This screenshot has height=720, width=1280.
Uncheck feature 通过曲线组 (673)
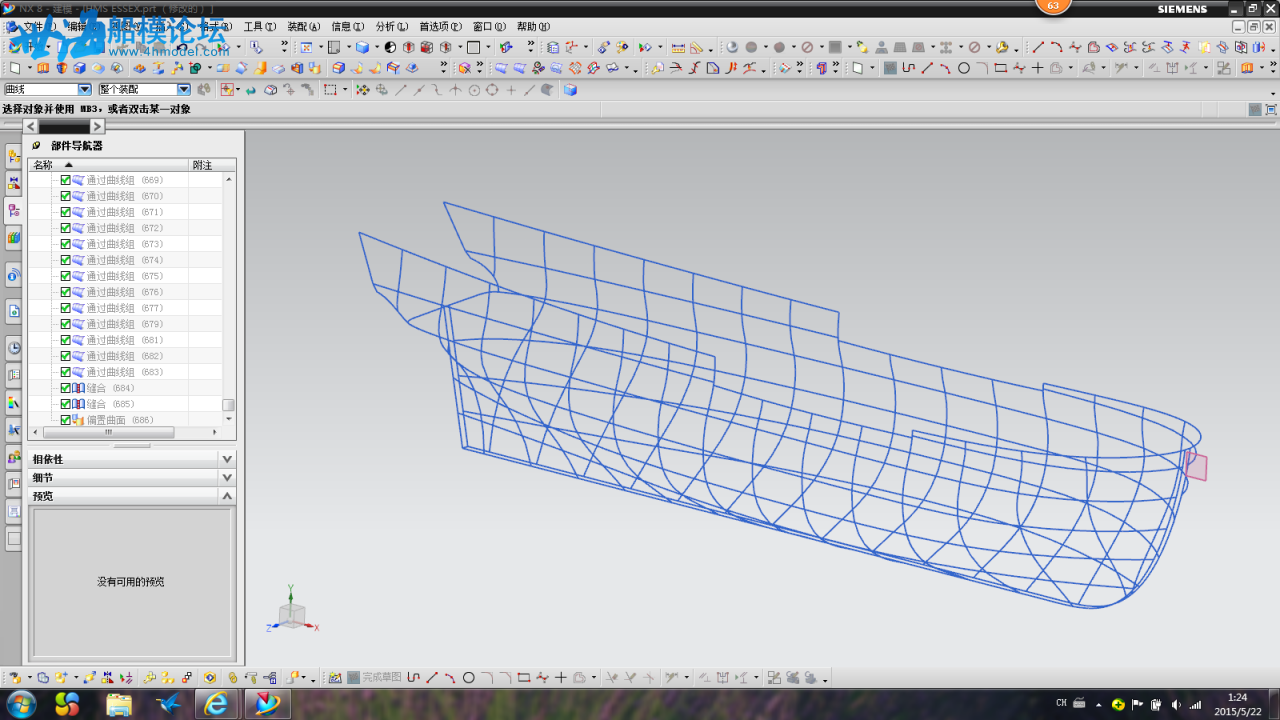coord(66,244)
